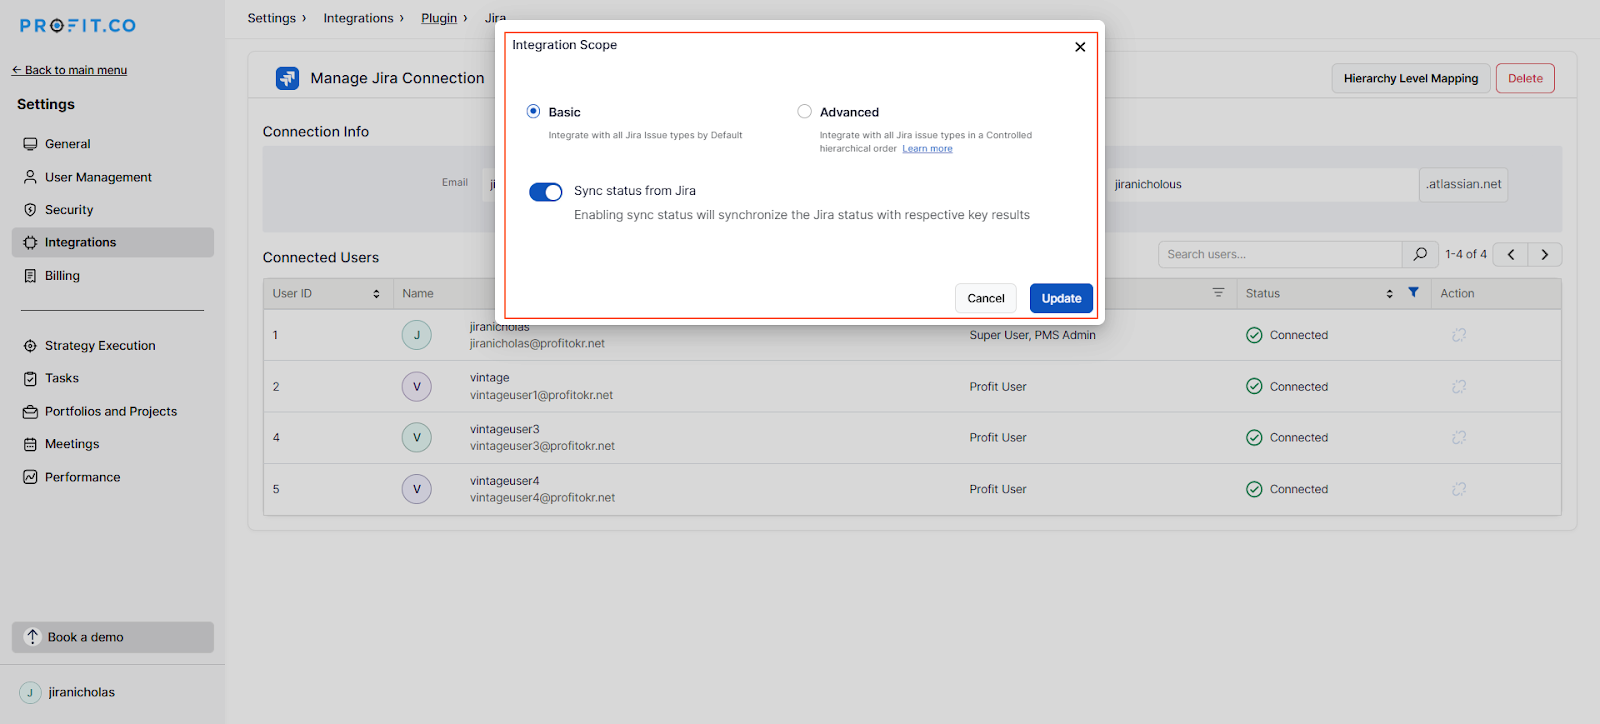Click the Profit.co logo
The height and width of the screenshot is (724, 1600).
tap(78, 26)
